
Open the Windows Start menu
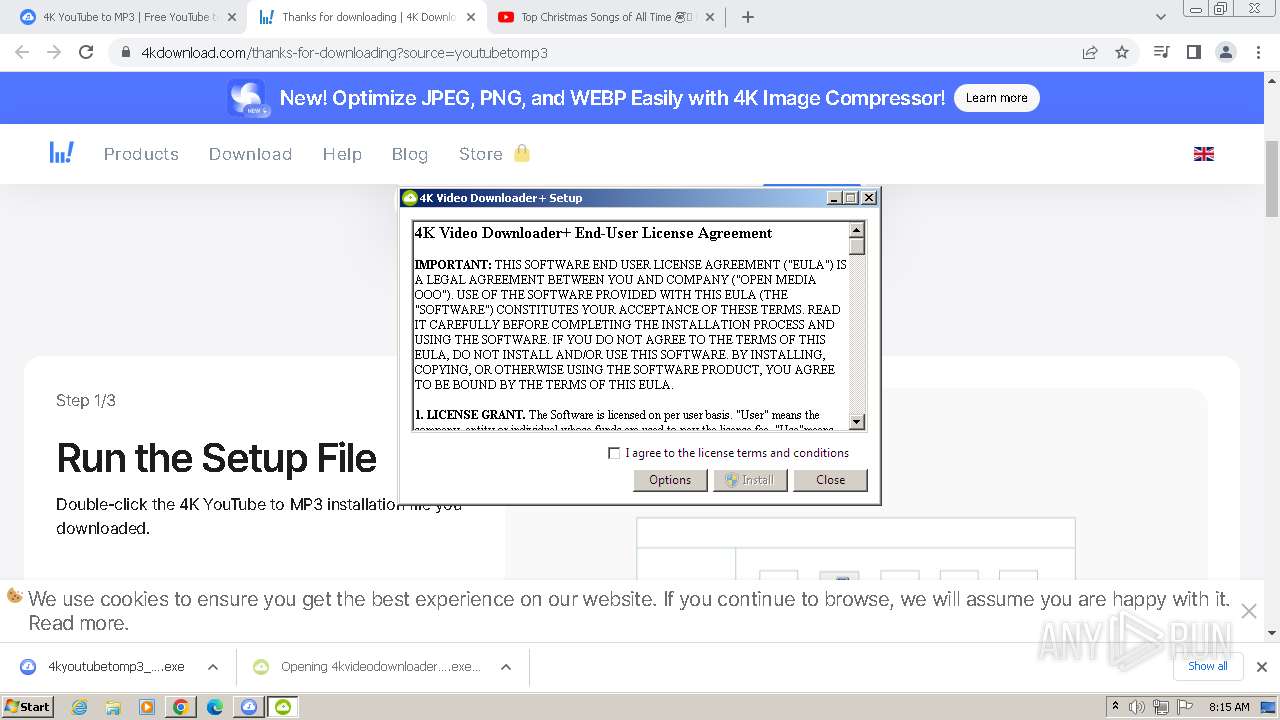coord(27,707)
